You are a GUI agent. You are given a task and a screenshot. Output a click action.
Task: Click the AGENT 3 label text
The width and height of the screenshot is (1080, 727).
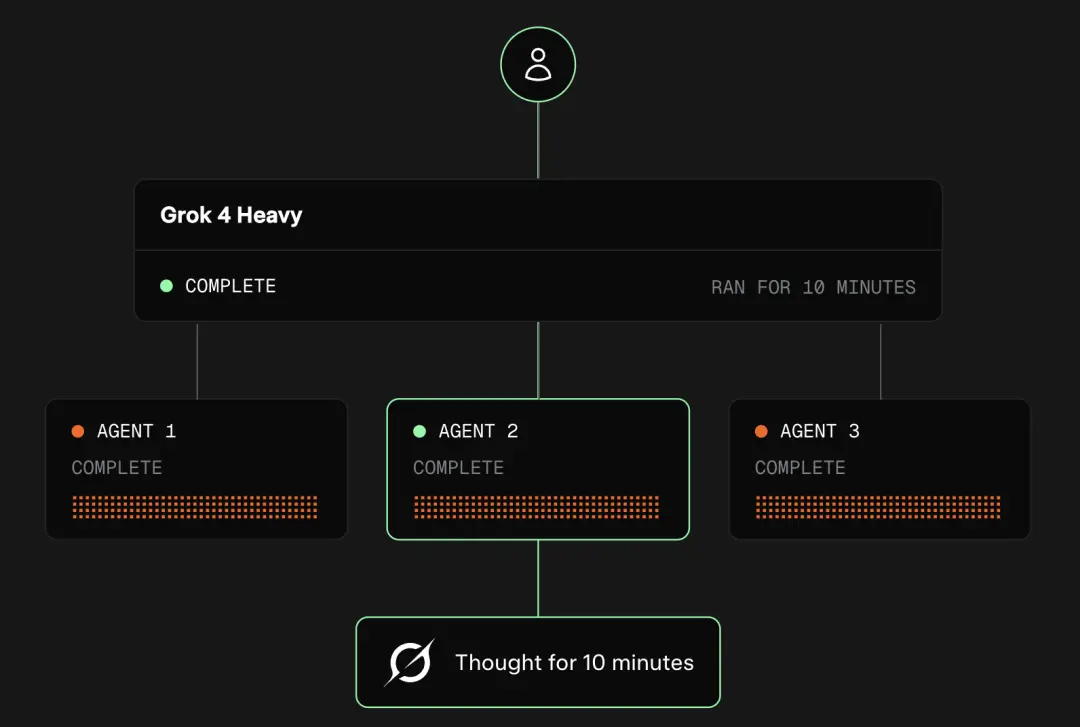point(820,431)
